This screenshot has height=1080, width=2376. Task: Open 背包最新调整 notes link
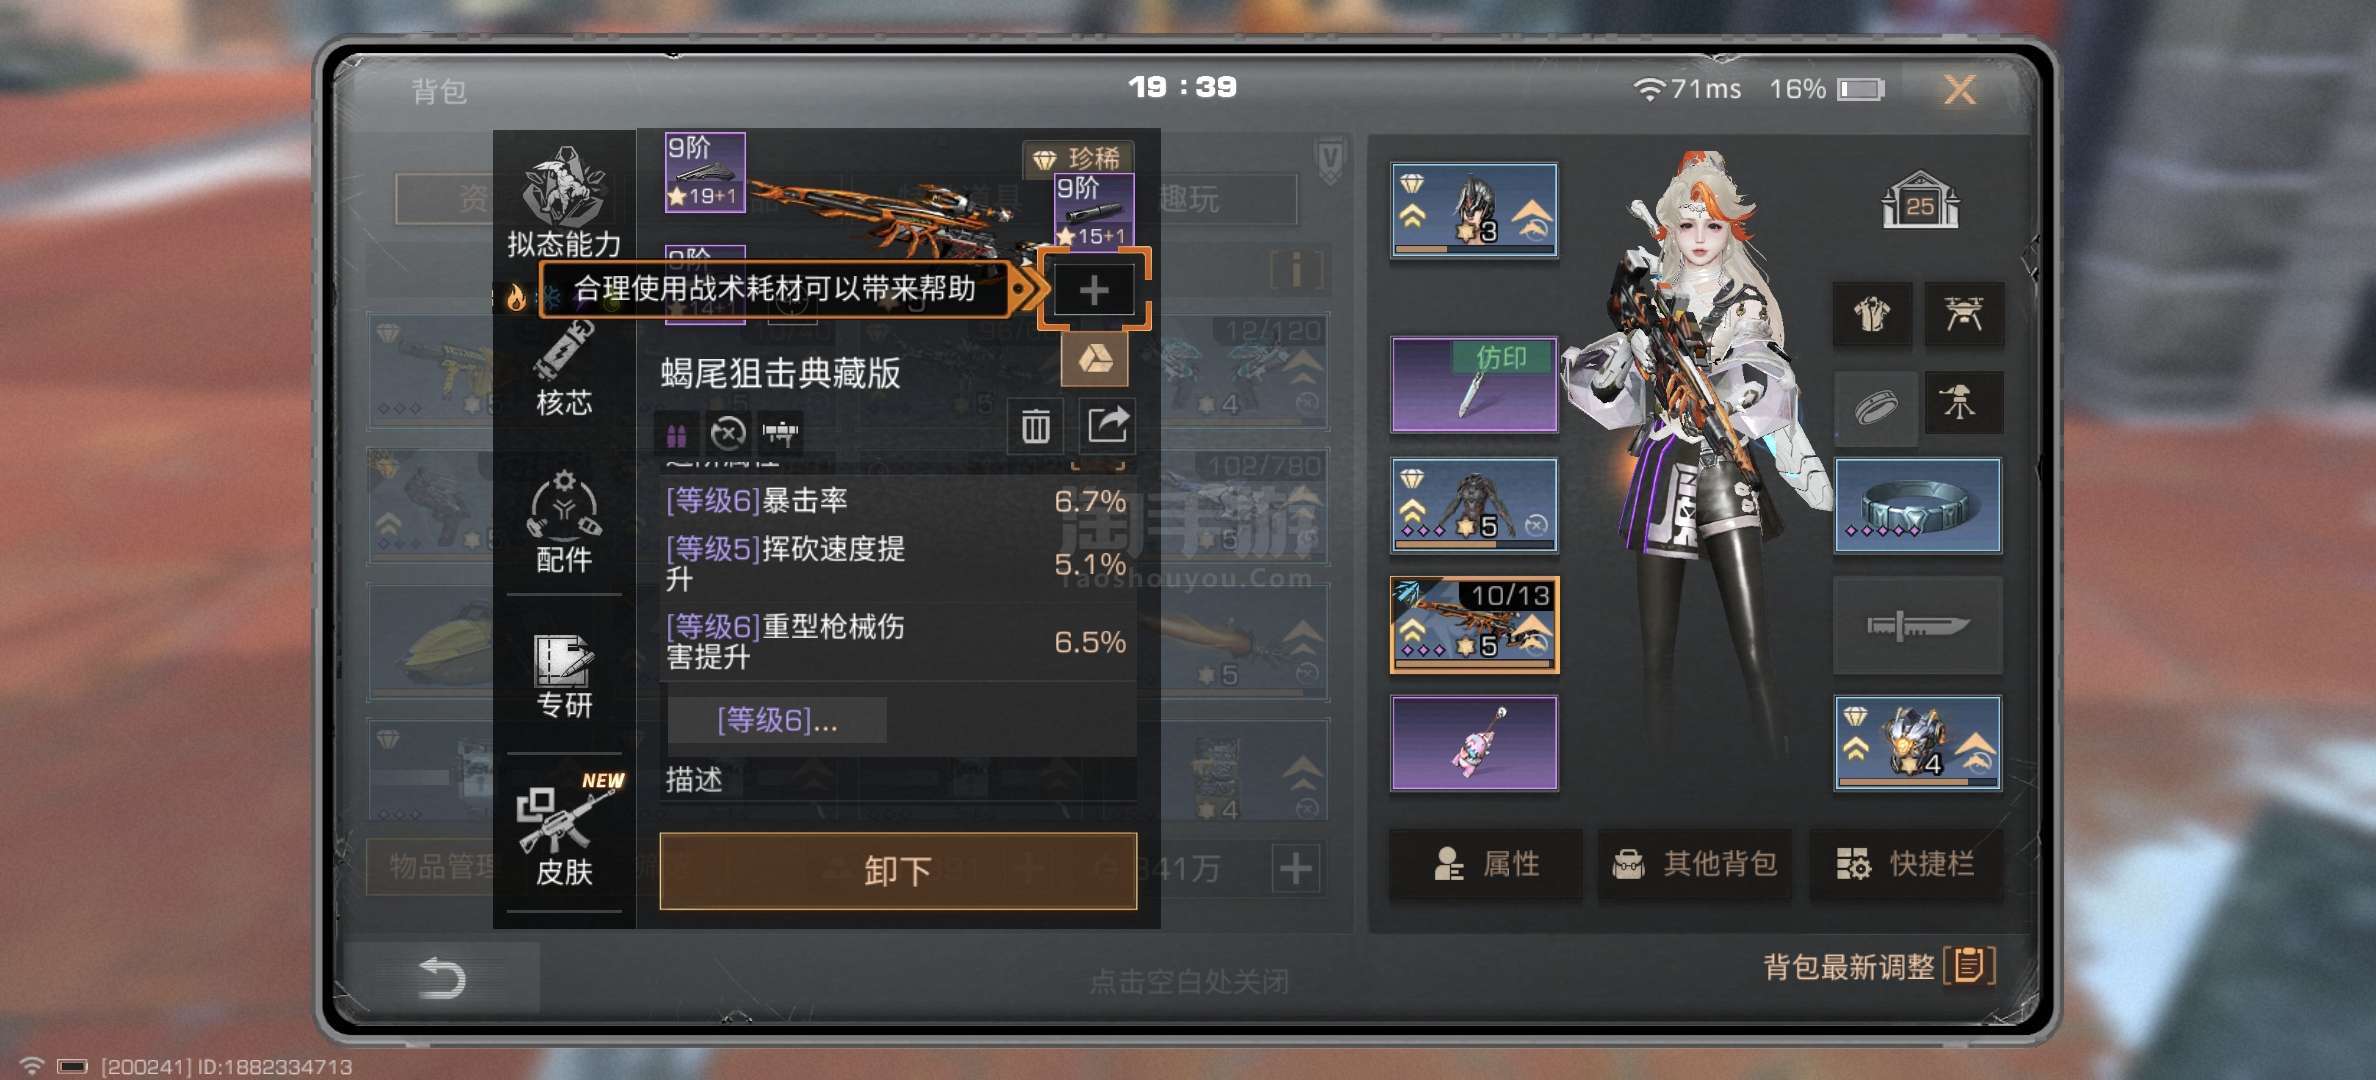1880,967
